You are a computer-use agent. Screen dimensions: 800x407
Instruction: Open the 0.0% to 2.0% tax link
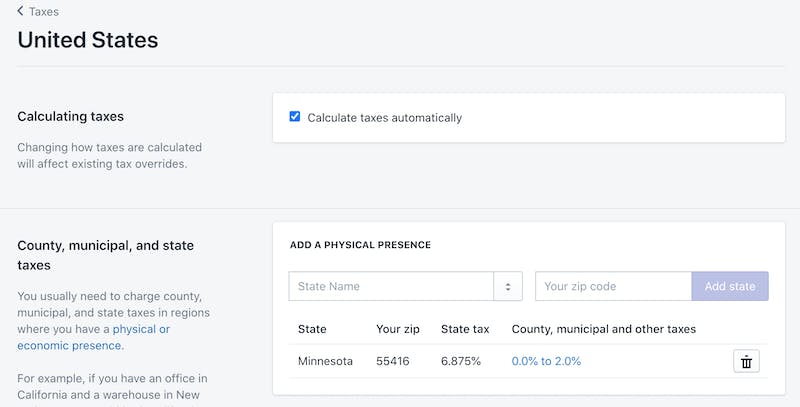click(546, 361)
